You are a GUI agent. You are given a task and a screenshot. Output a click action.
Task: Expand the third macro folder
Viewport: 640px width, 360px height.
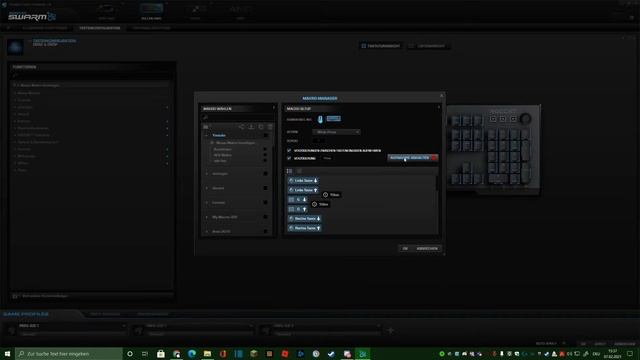click(207, 188)
